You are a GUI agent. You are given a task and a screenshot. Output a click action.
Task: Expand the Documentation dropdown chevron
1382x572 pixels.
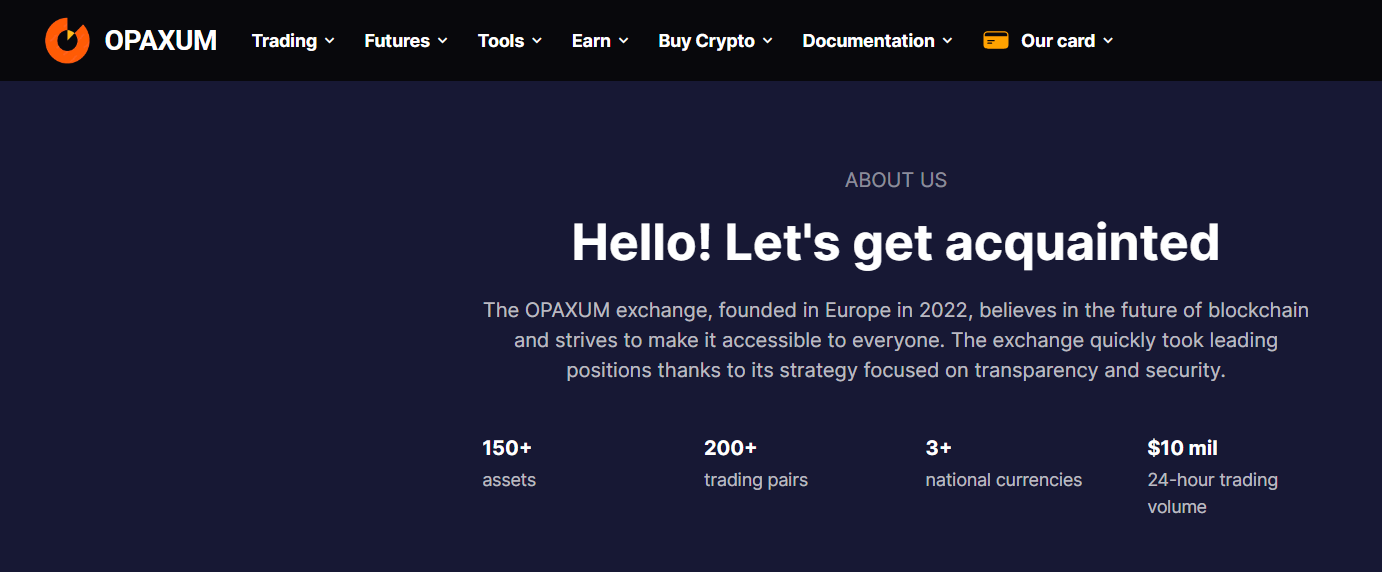click(x=948, y=41)
